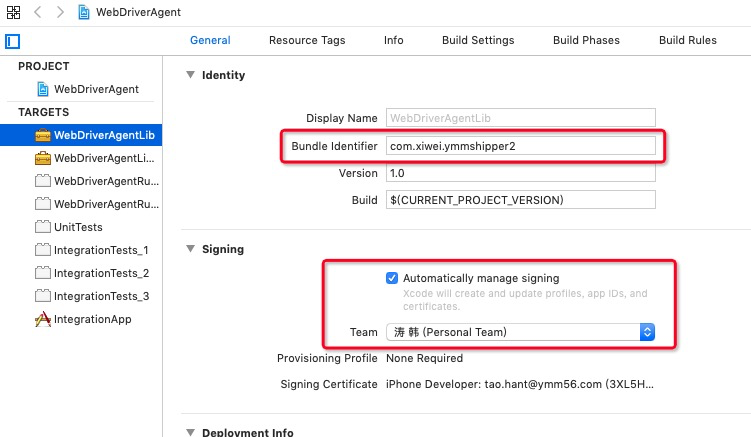This screenshot has width=751, height=437.
Task: Select the UnitTests target
Action: point(81,227)
